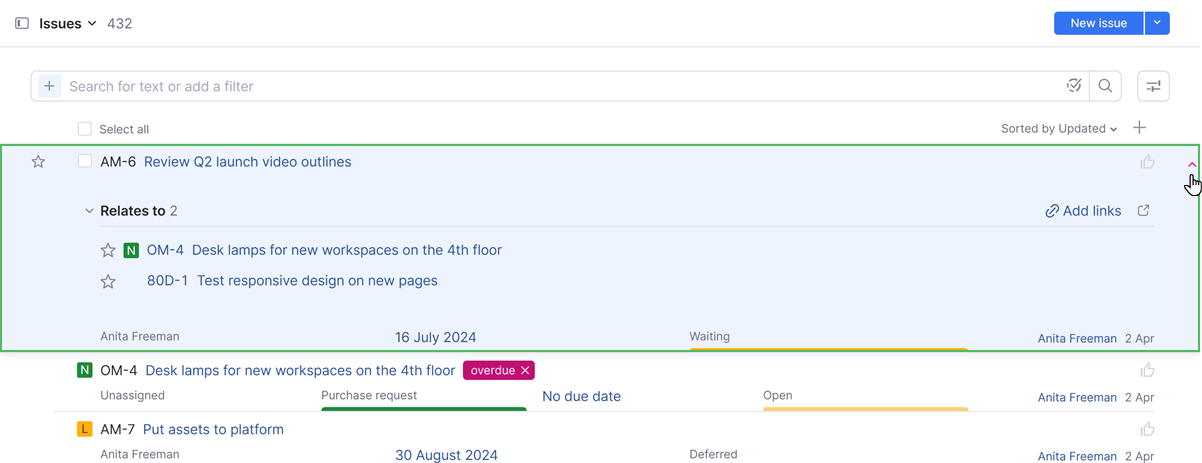1202x463 pixels.
Task: Open the New issue dropdown arrow
Action: [1157, 23]
